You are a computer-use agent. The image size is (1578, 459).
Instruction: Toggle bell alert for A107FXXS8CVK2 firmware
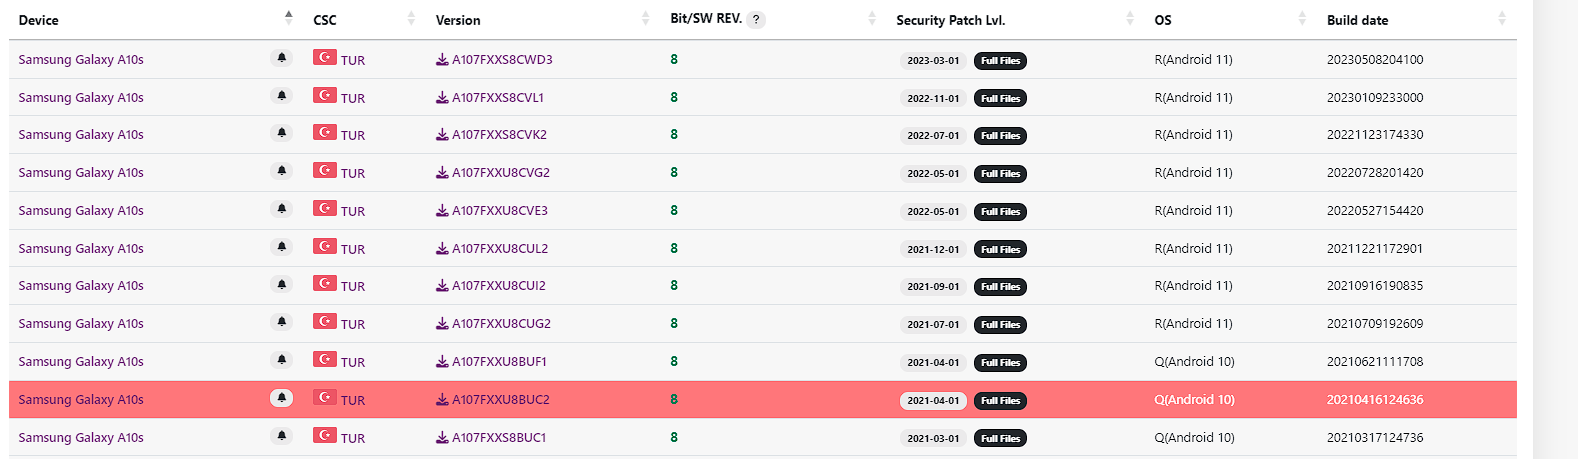point(282,134)
